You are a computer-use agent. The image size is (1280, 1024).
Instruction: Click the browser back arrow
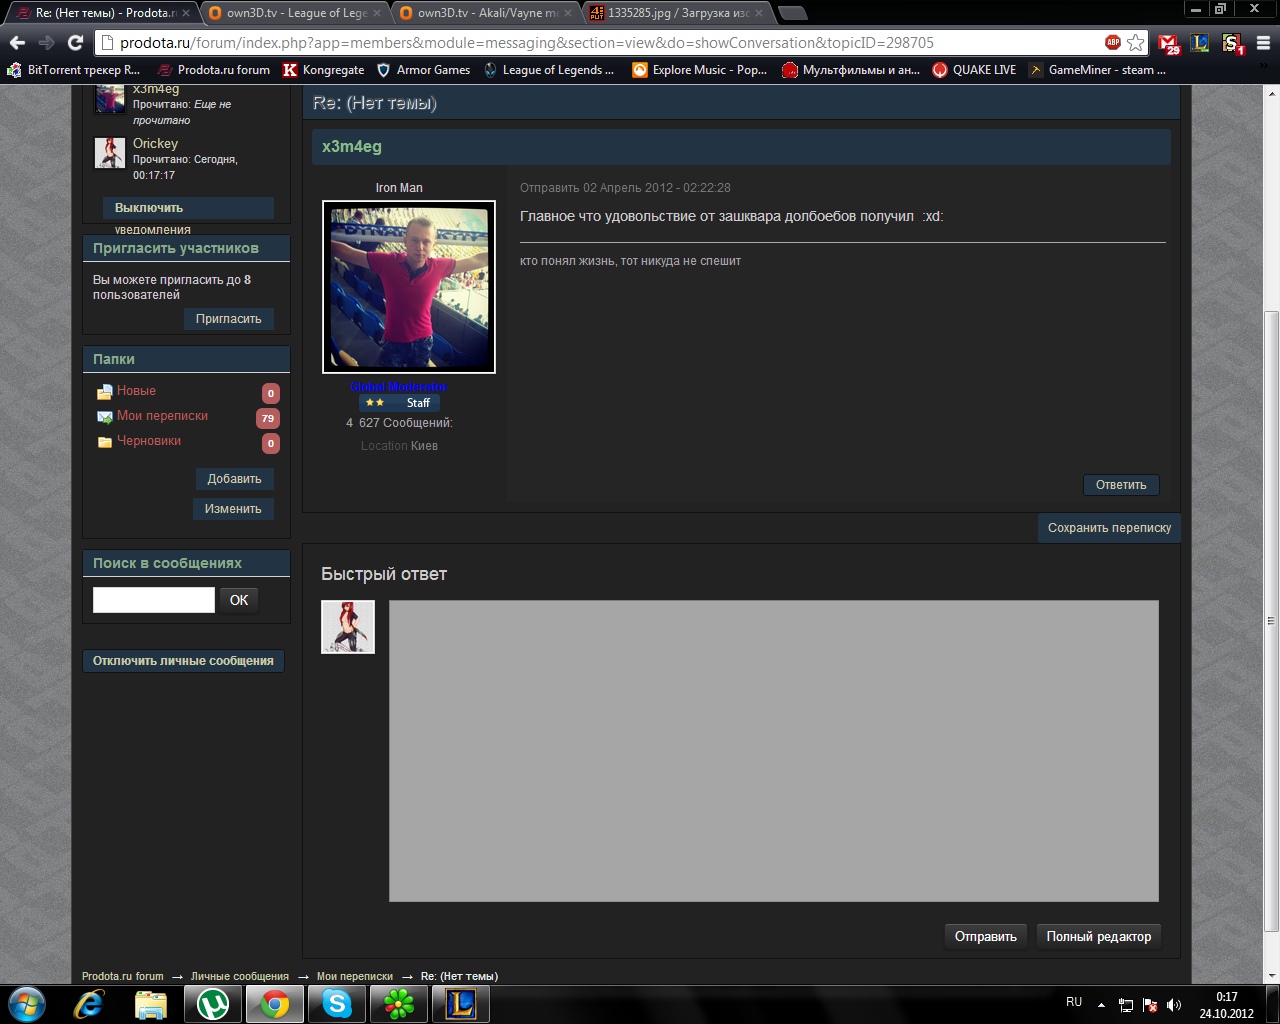tap(17, 43)
